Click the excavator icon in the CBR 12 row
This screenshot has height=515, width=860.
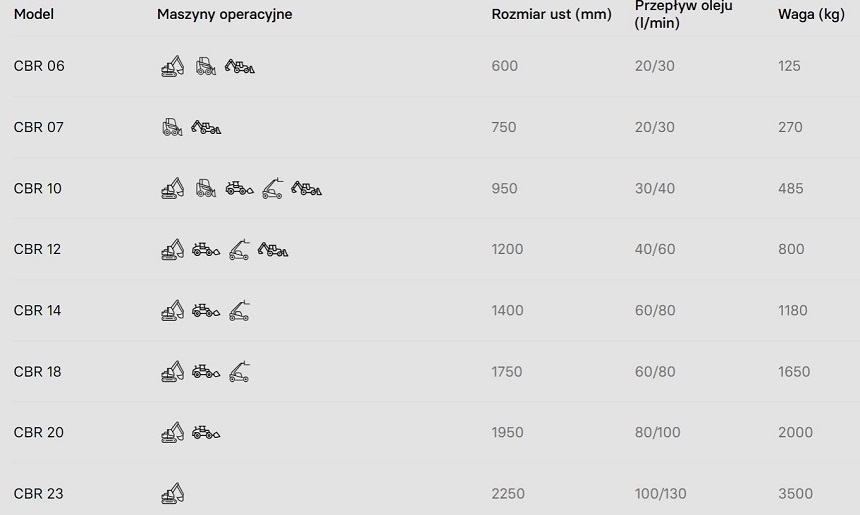point(172,249)
